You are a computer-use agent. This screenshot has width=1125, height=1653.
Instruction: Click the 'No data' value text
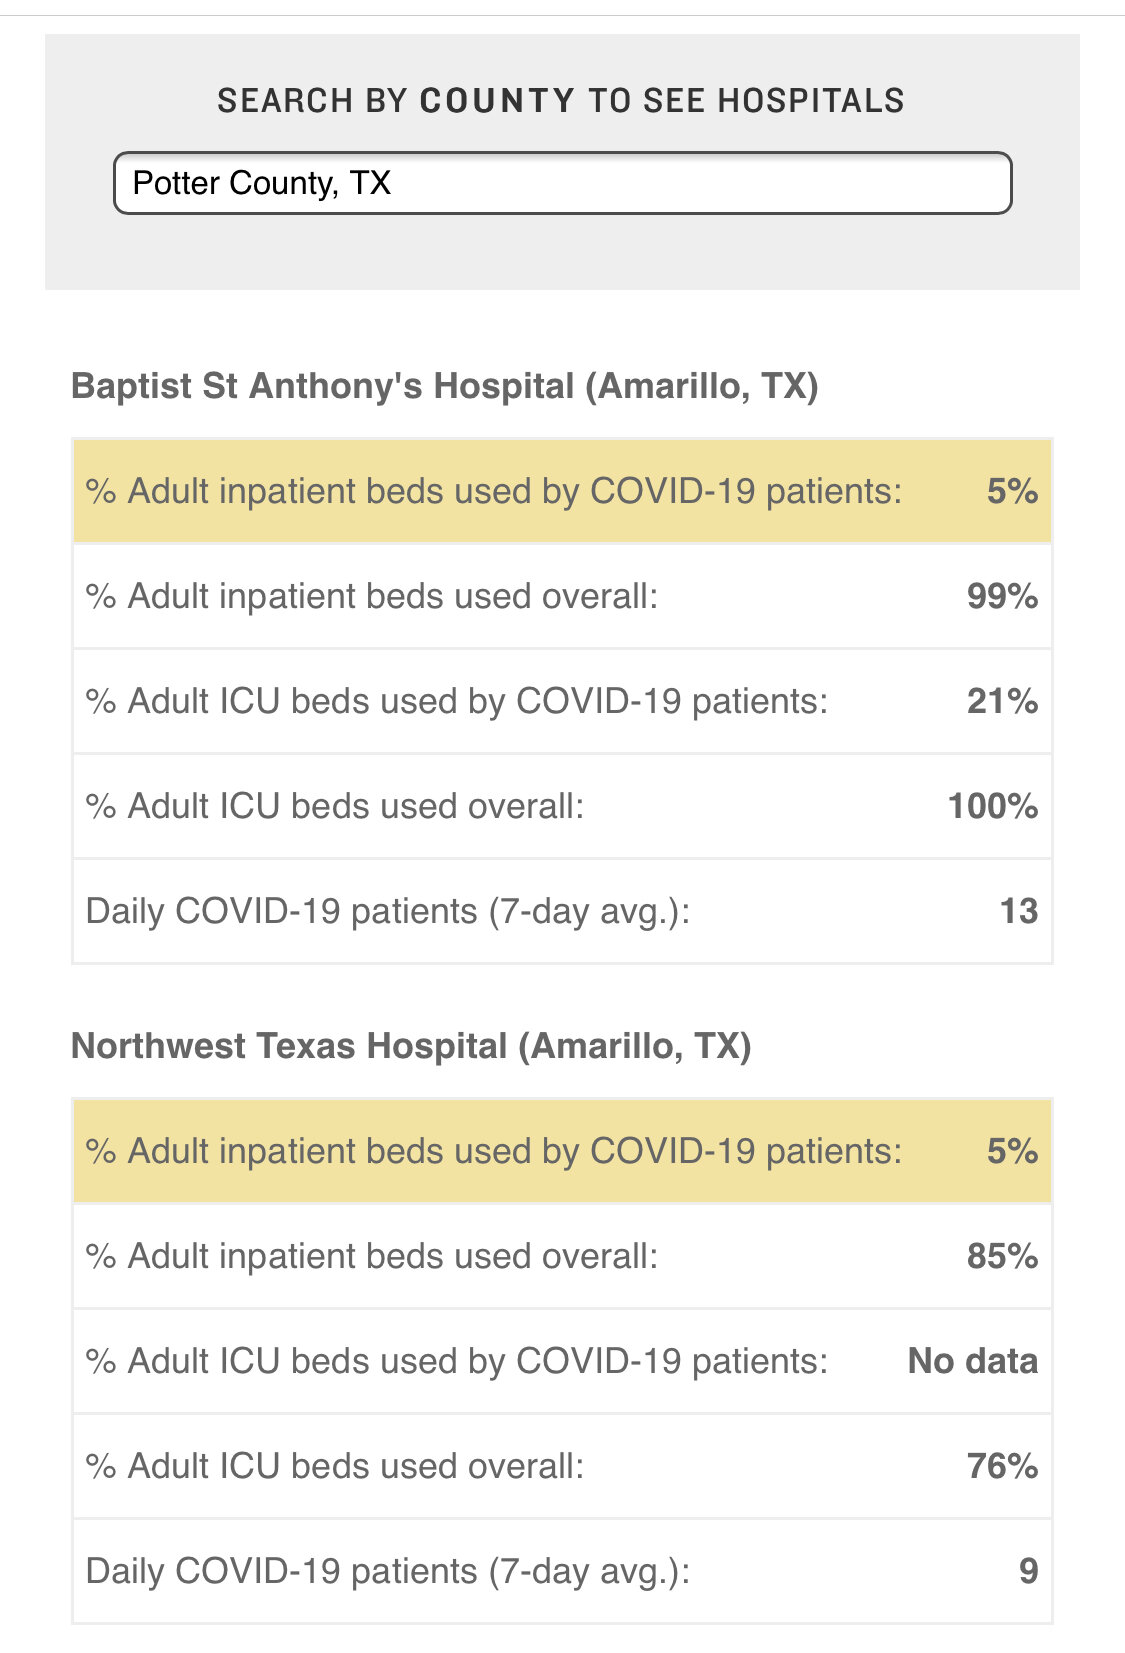coord(973,1361)
